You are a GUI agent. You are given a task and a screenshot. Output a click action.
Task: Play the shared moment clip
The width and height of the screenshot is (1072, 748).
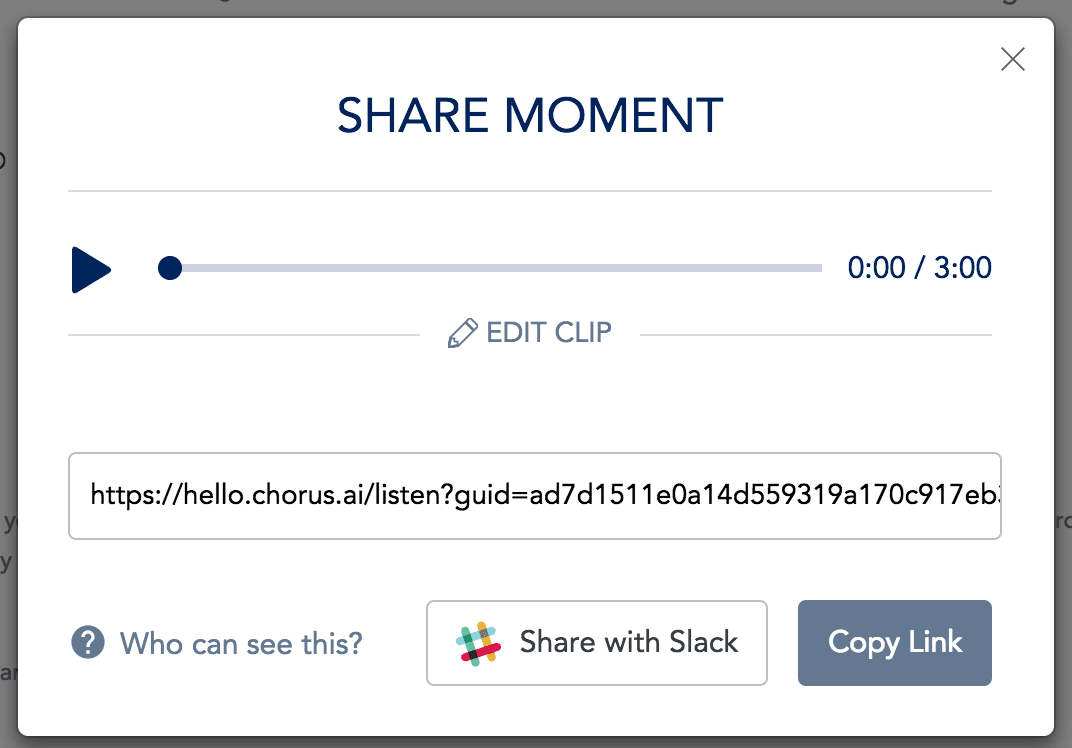pos(91,270)
